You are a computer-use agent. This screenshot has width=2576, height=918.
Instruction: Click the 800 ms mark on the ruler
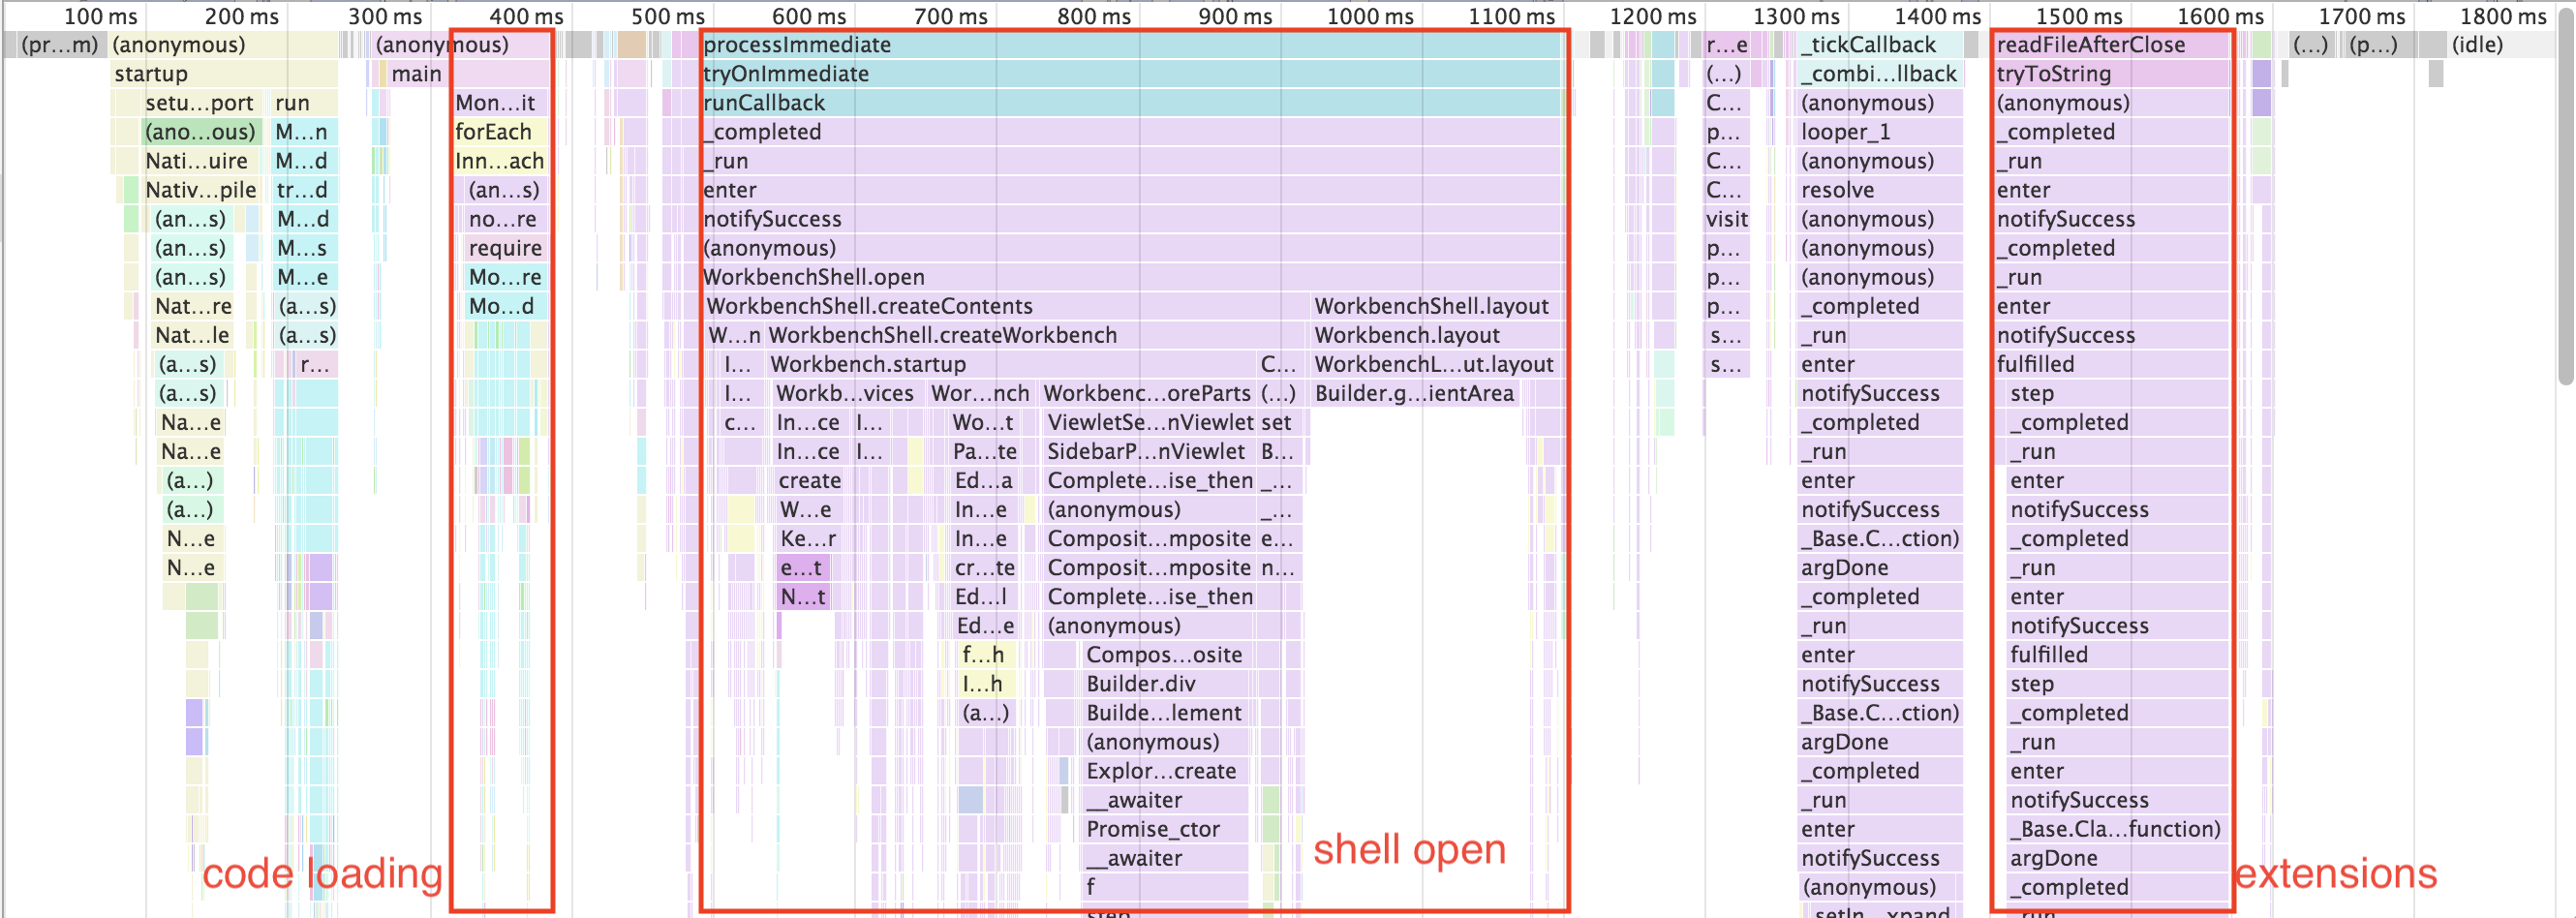(1094, 16)
